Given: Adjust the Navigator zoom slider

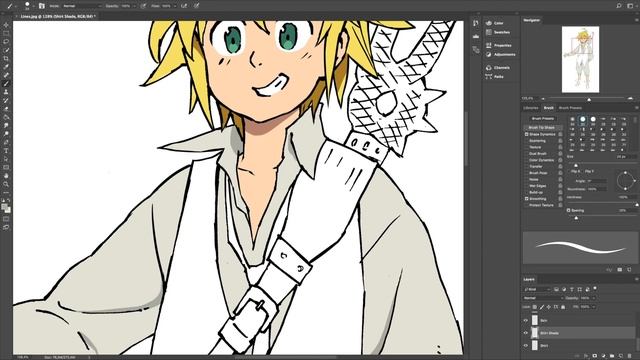Looking at the screenshot, I should point(589,99).
